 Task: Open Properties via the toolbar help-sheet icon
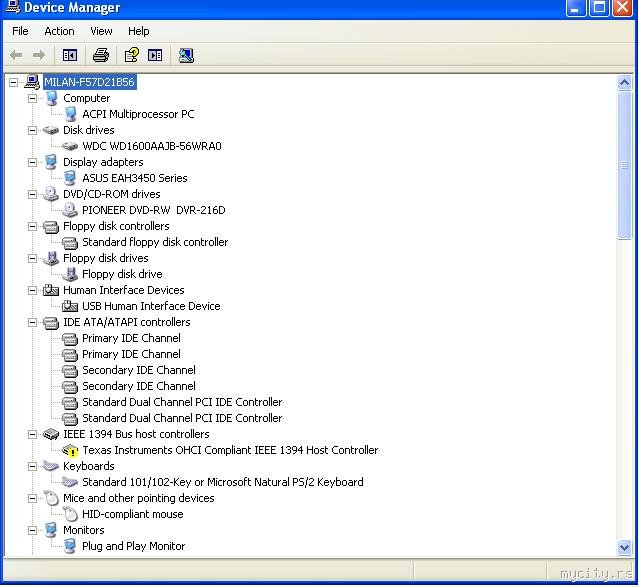coord(132,55)
